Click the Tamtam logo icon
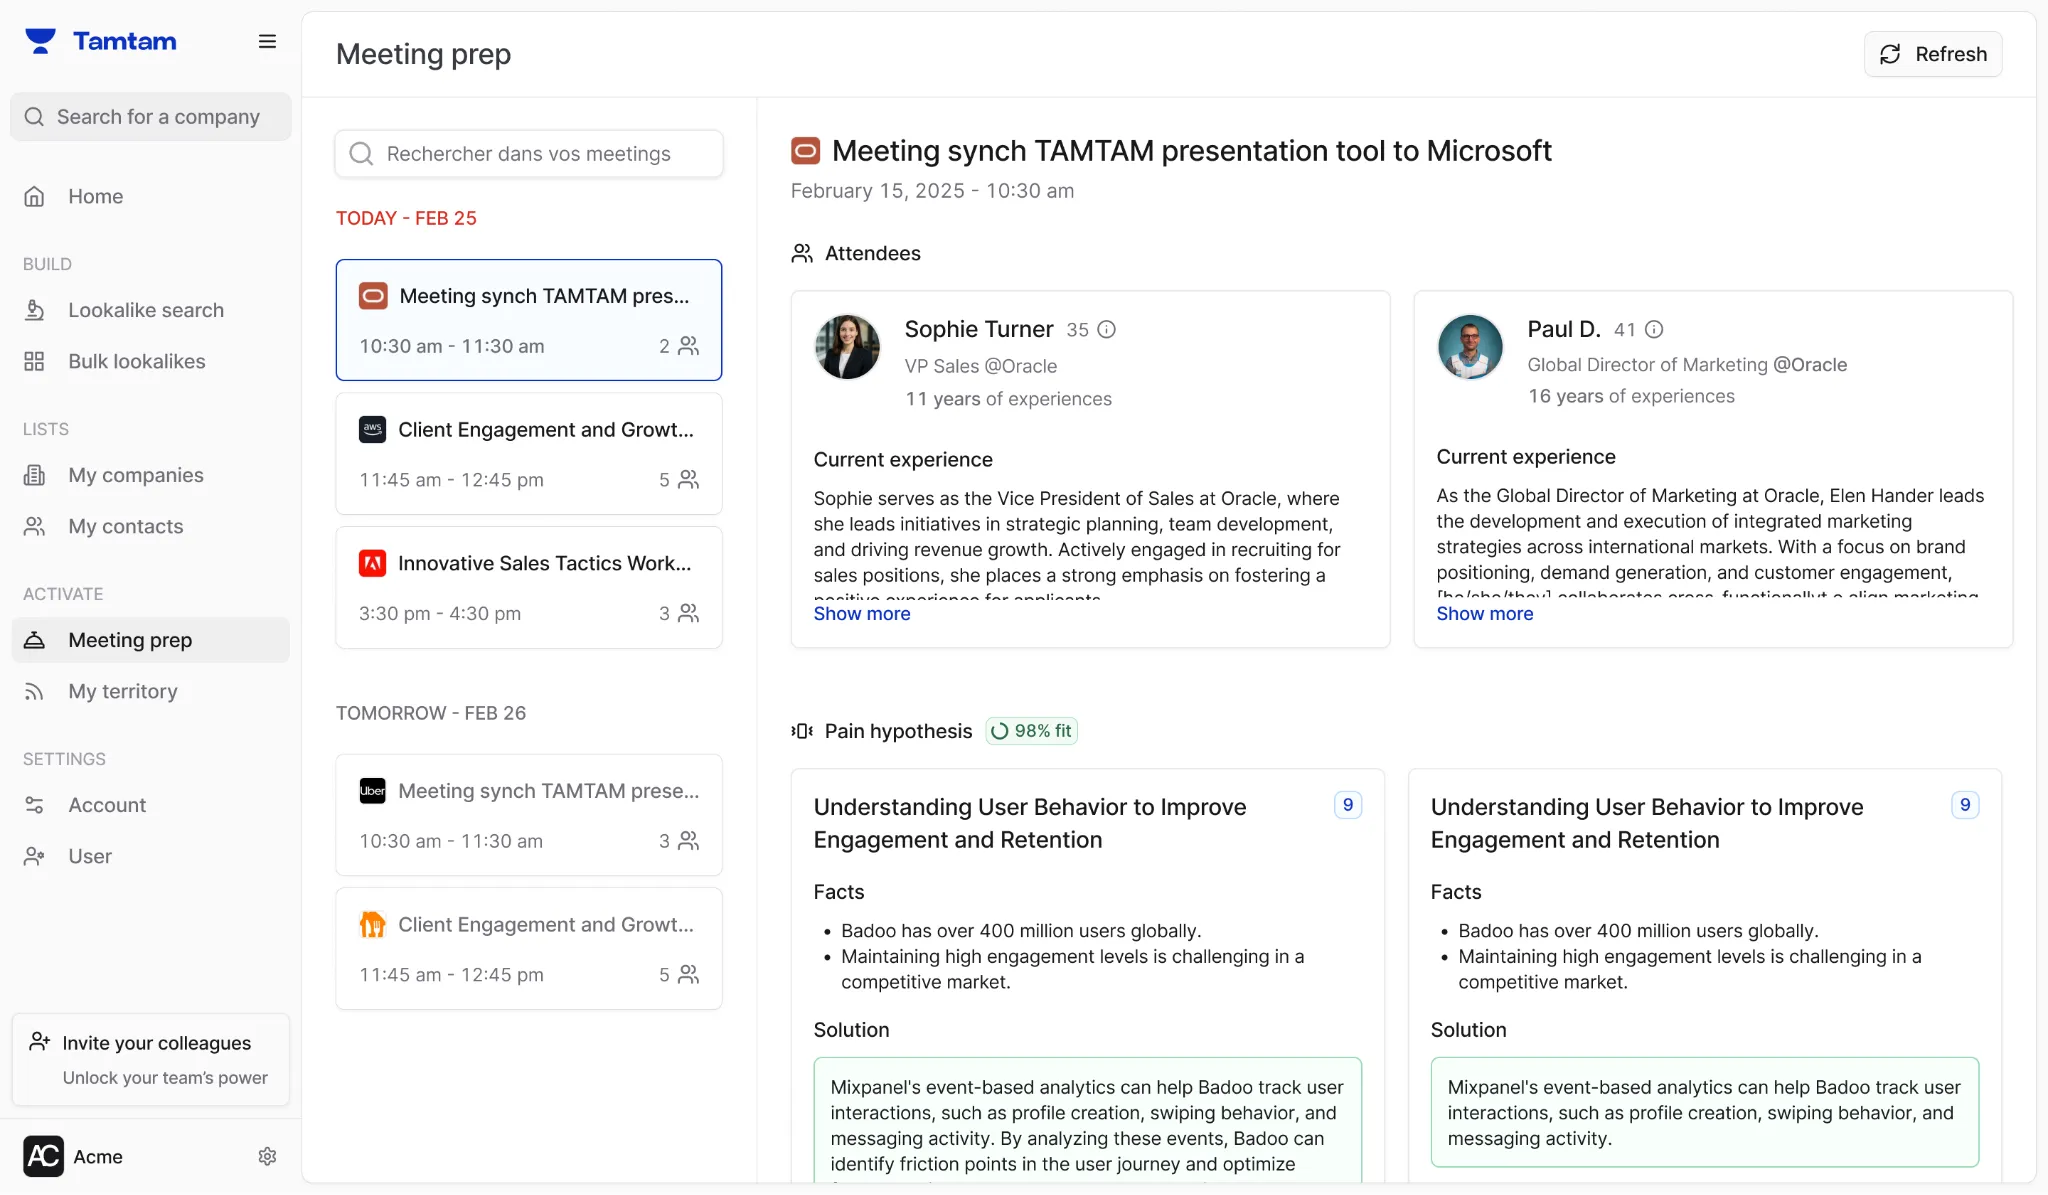This screenshot has width=2048, height=1195. coord(41,41)
